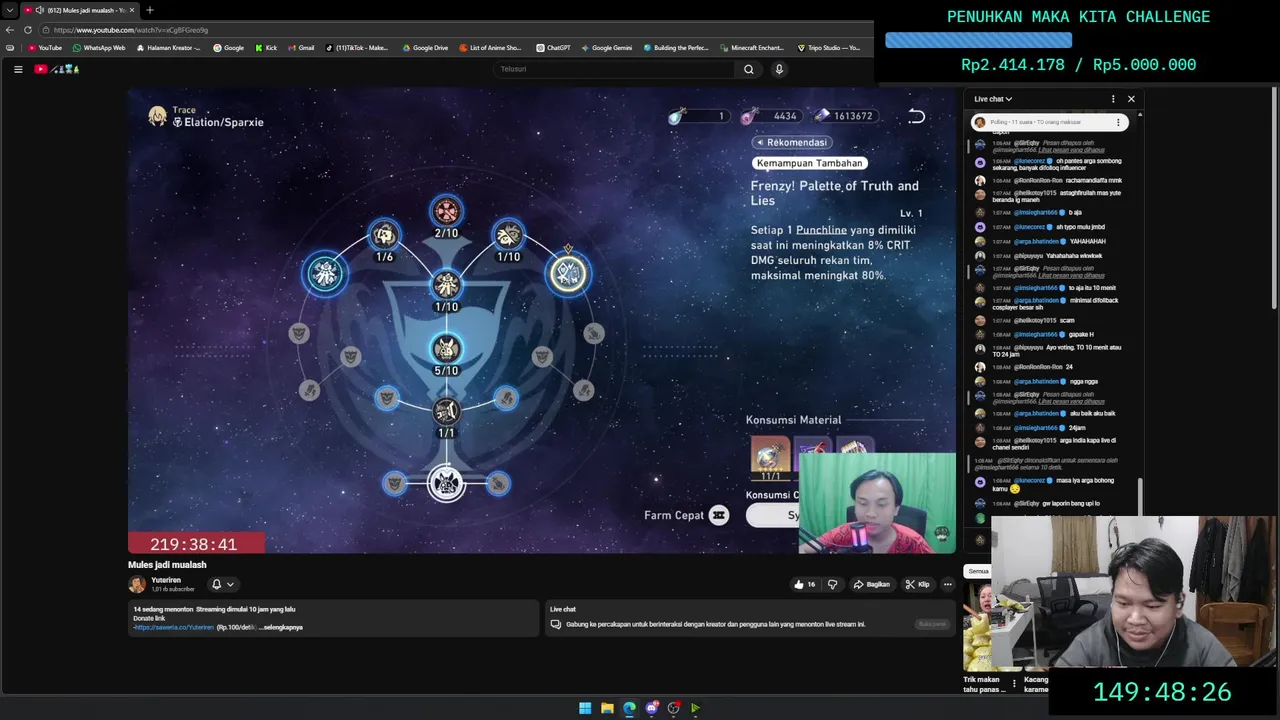1280x720 pixels.
Task: Open the WhatsApp Web bookmark
Action: coord(99,48)
